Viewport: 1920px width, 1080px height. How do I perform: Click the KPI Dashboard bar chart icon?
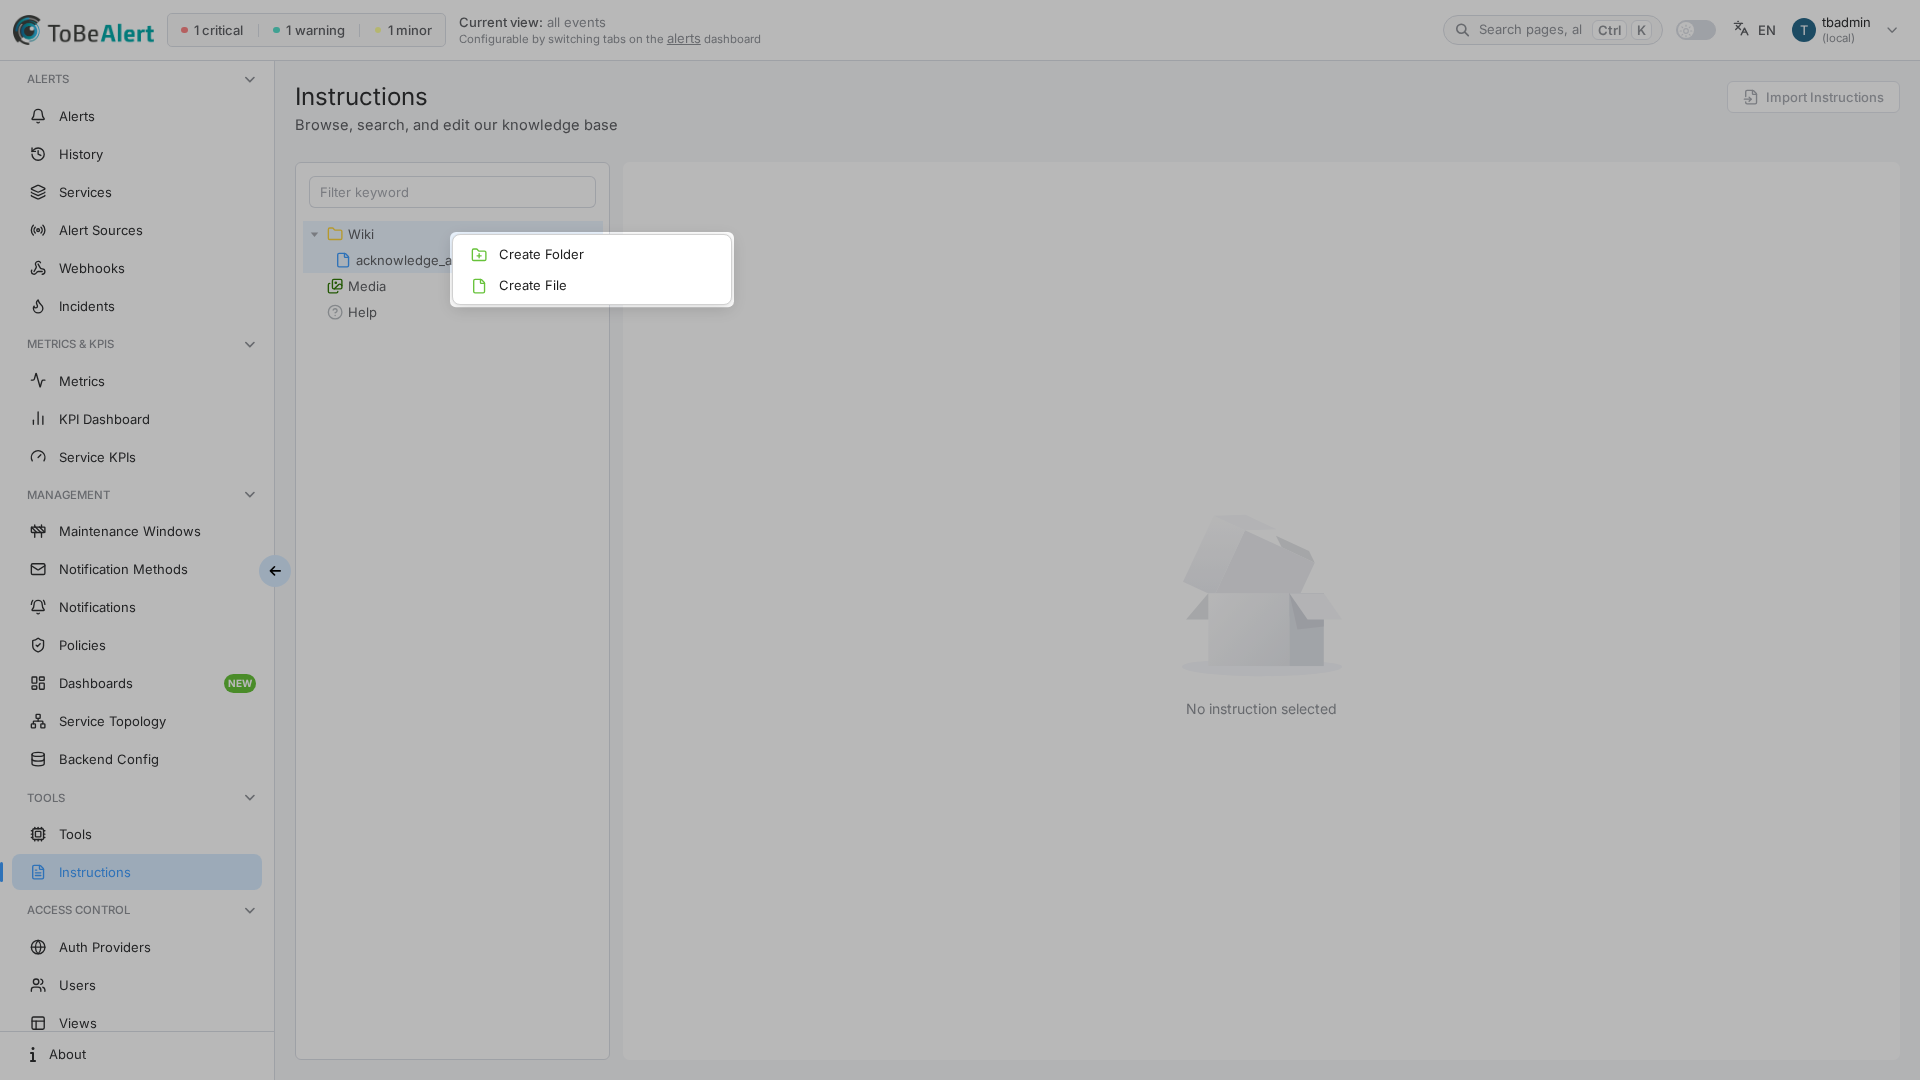38,419
